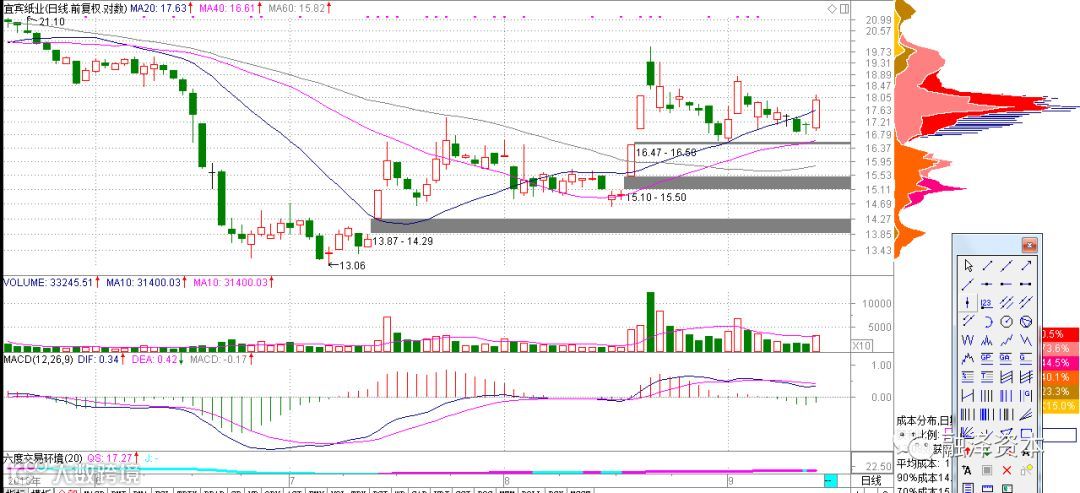Click the MACD(12,26,9) indicator title
This screenshot has width=1080, height=493.
point(39,359)
